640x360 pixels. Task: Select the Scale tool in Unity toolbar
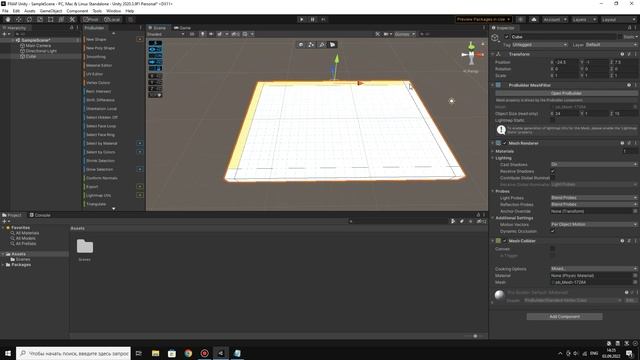click(40, 19)
